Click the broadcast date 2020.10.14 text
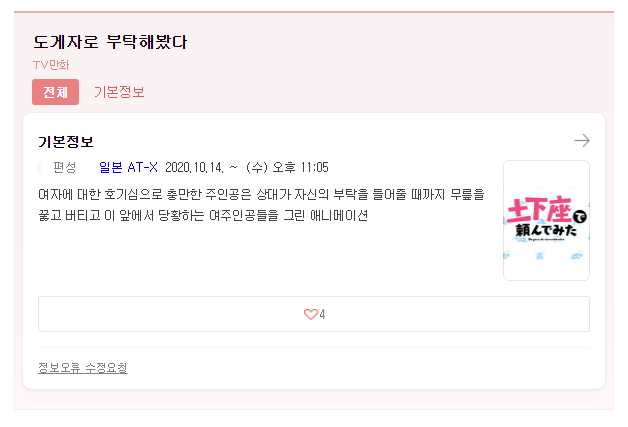Image resolution: width=628 pixels, height=427 pixels. tap(194, 167)
